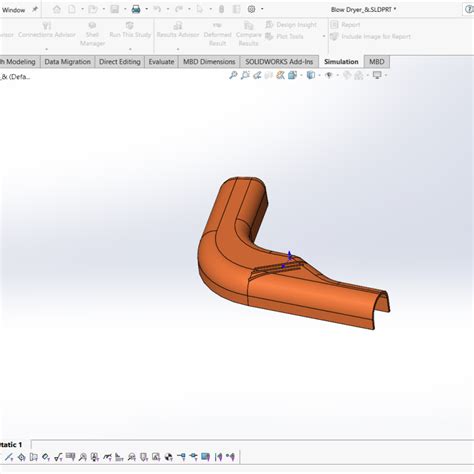Switch to Direct Editing tab

point(120,62)
